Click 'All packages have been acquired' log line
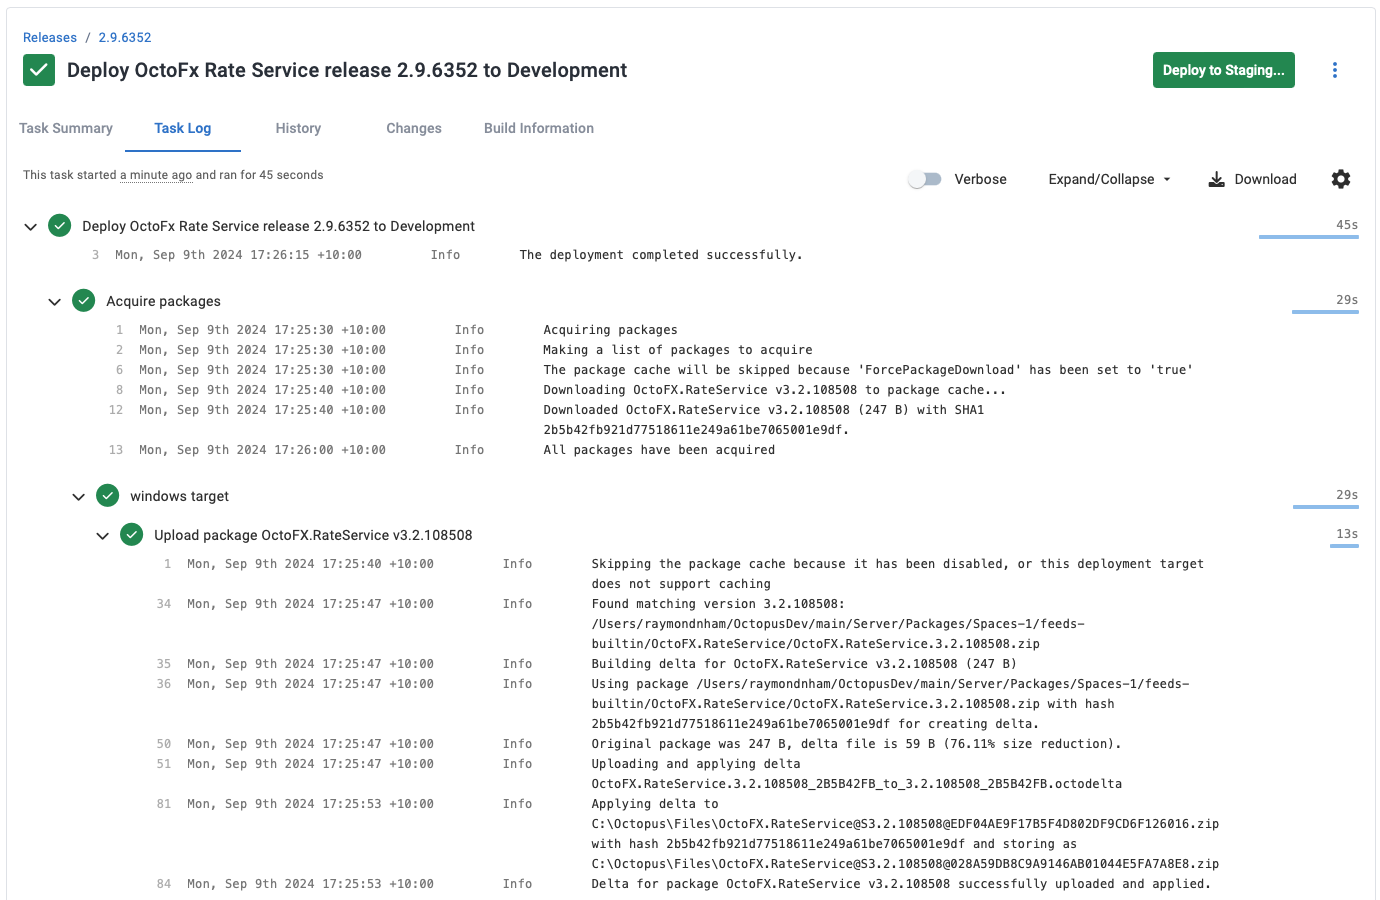The image size is (1380, 900). [x=659, y=450]
